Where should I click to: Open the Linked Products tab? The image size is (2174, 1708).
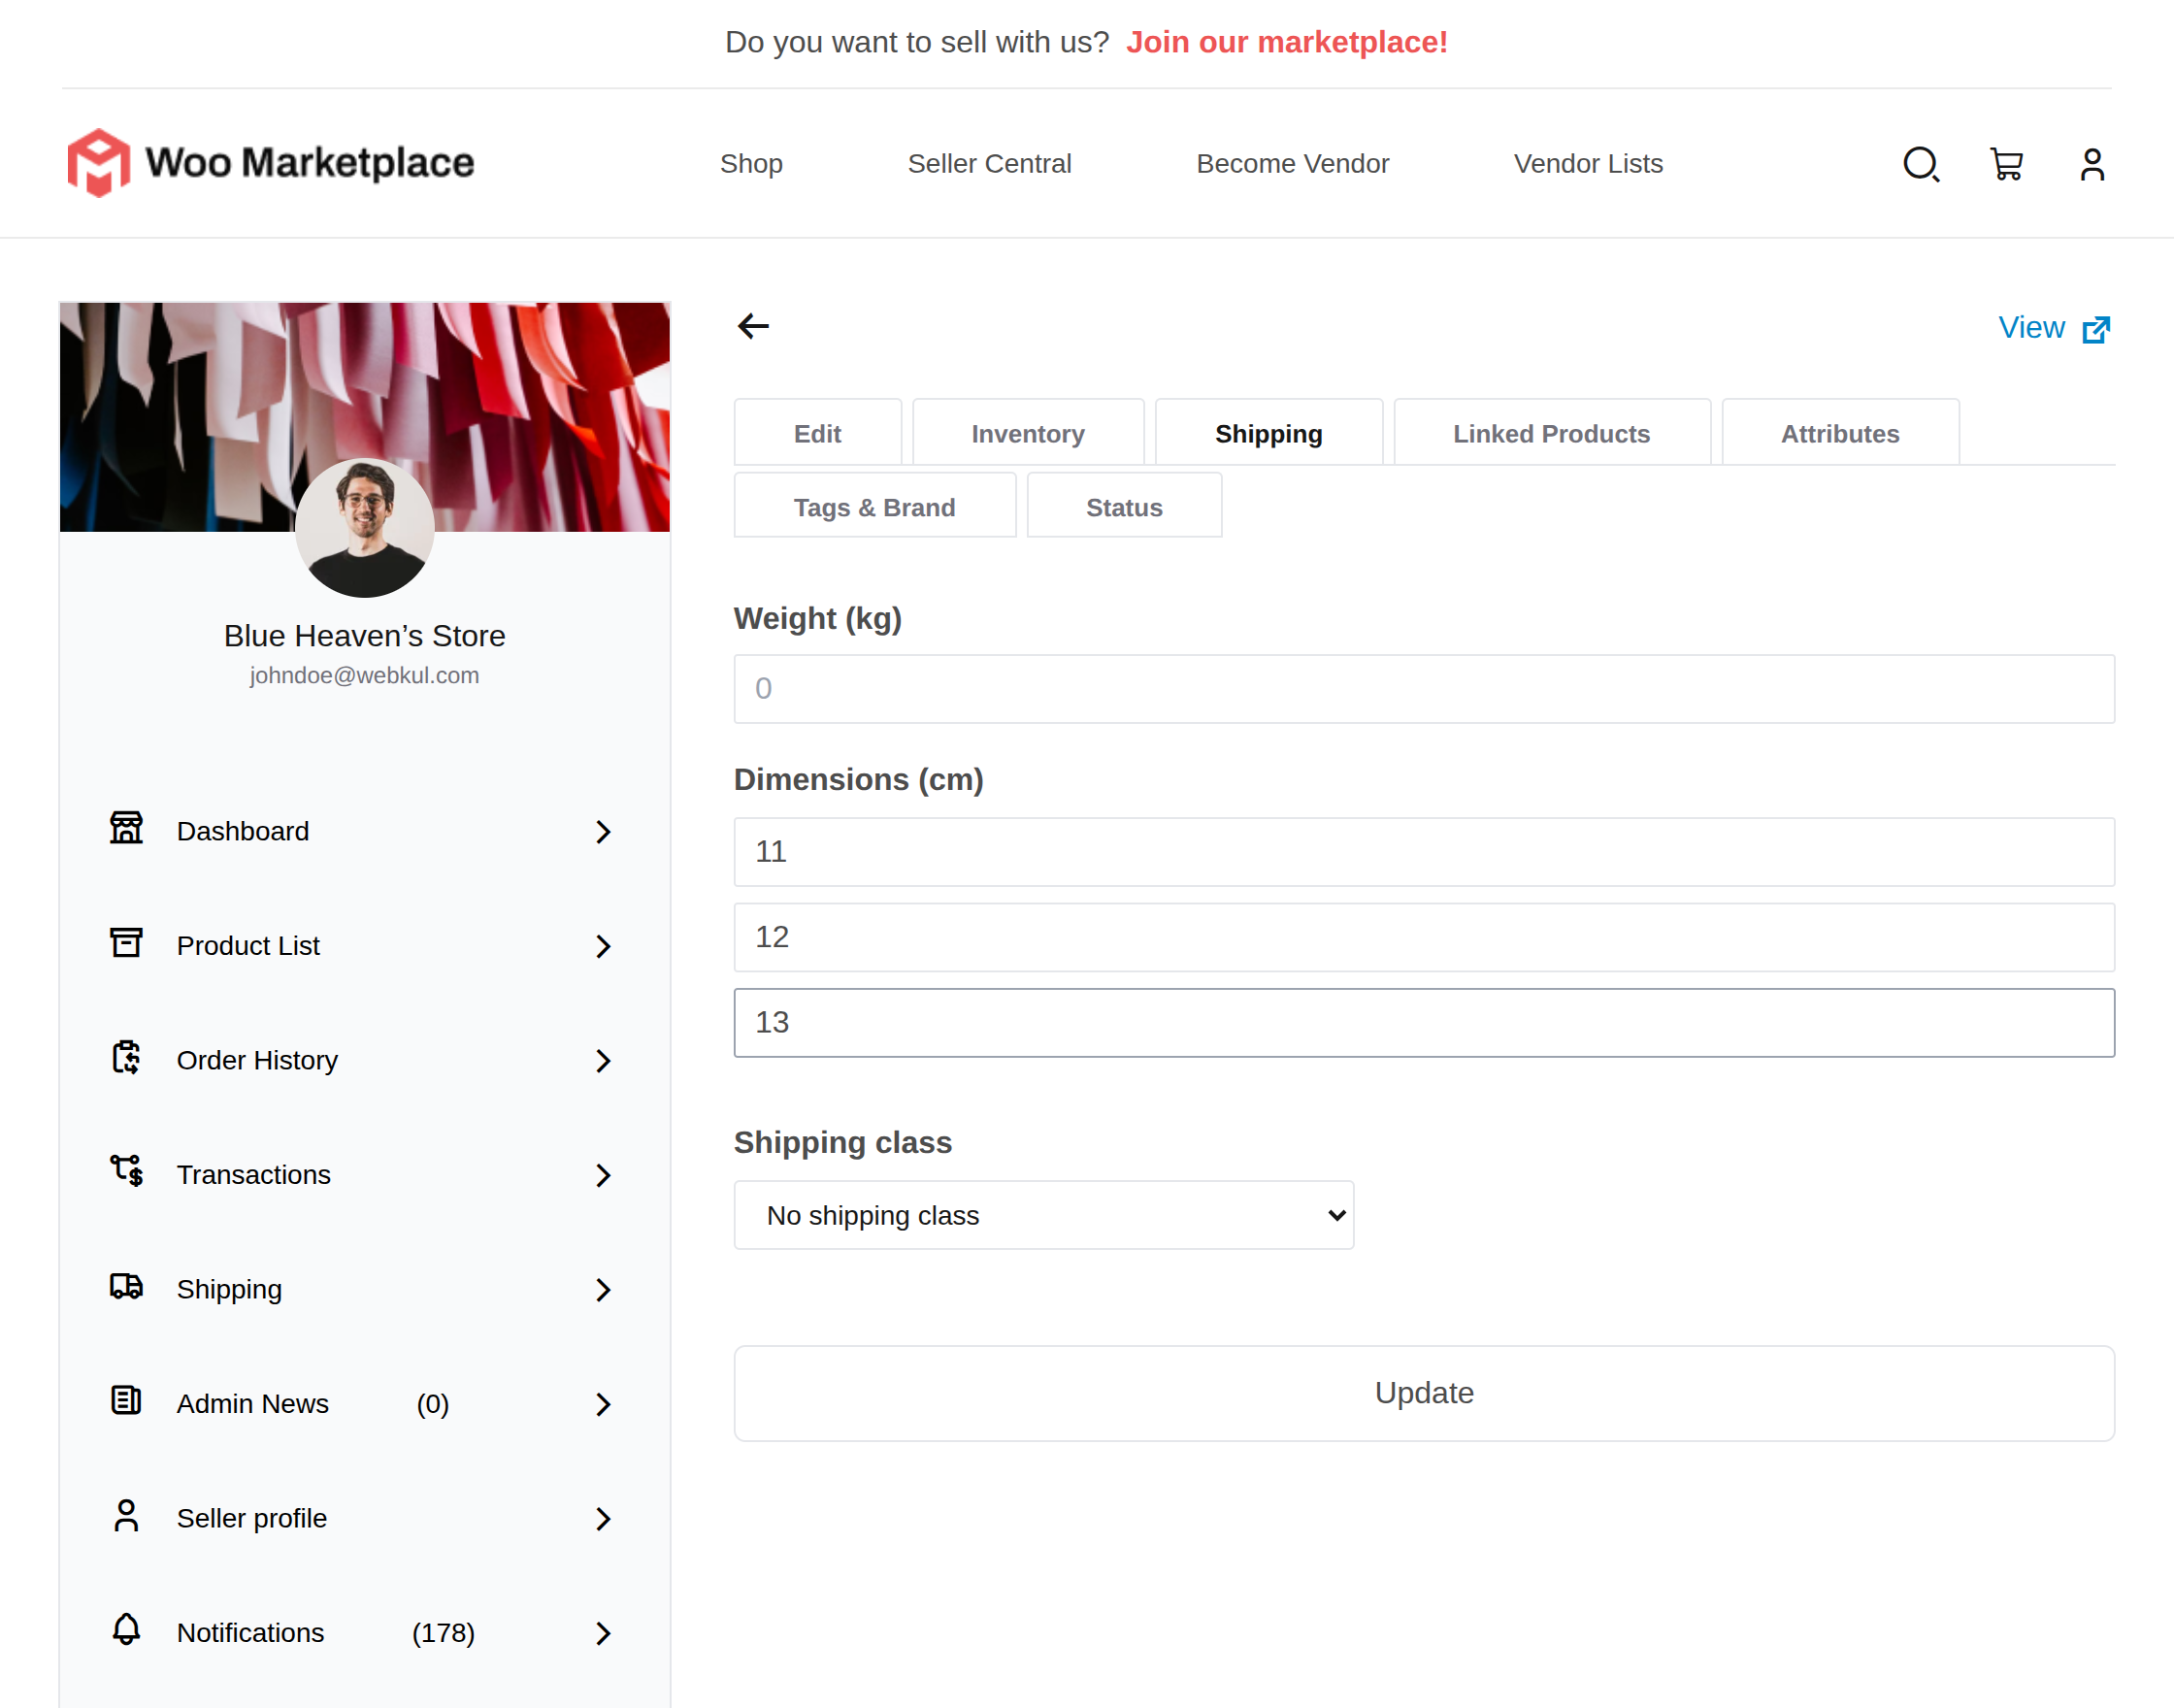pos(1550,434)
